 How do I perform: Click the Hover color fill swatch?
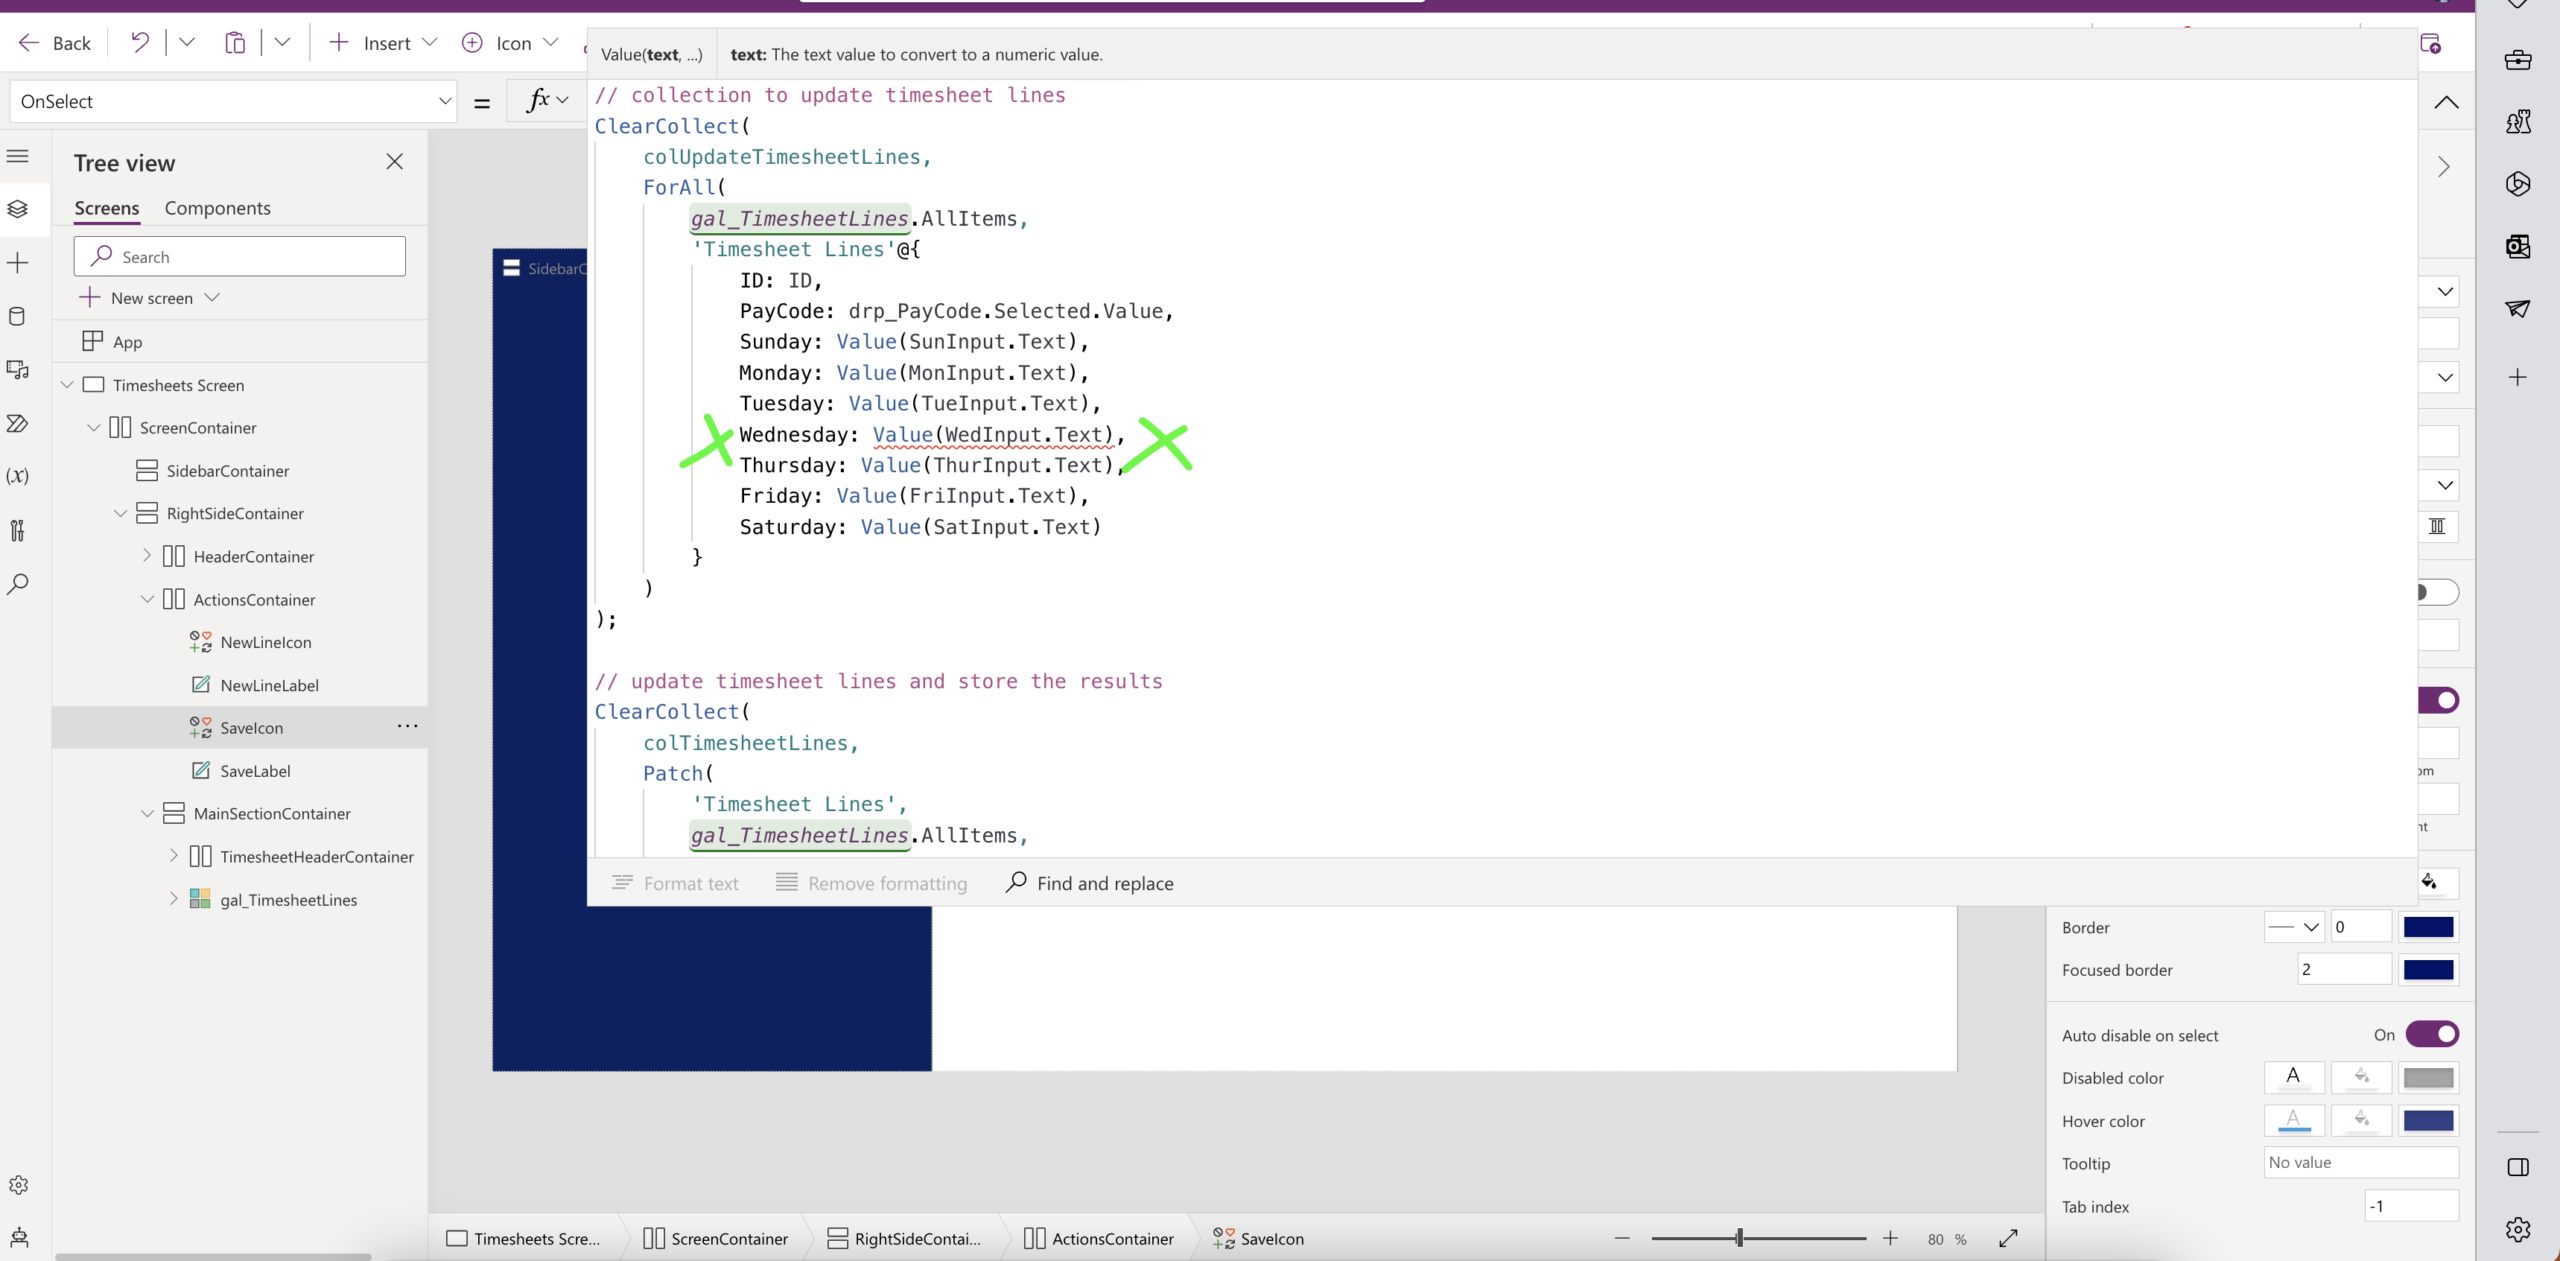(x=2428, y=1121)
